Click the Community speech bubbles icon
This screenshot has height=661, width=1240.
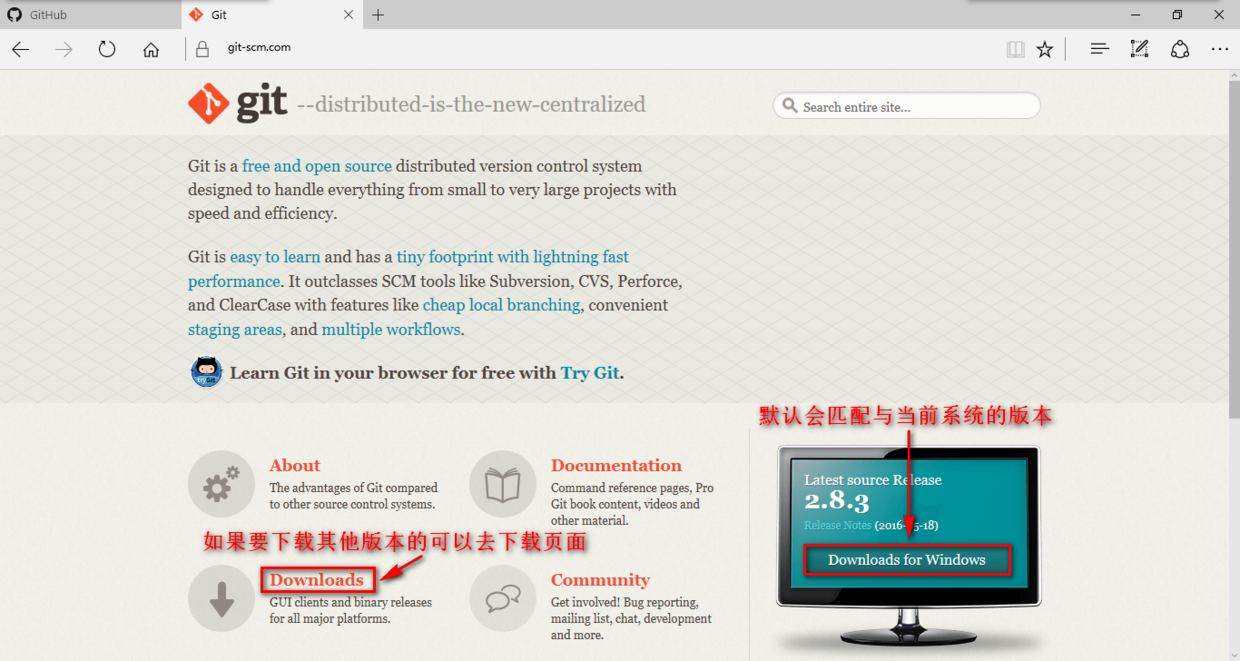pyautogui.click(x=503, y=598)
